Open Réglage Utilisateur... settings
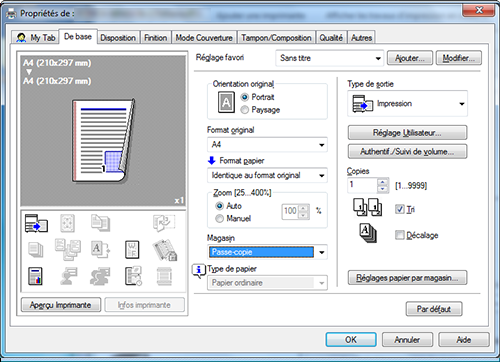This screenshot has height=362, width=500. tap(407, 133)
